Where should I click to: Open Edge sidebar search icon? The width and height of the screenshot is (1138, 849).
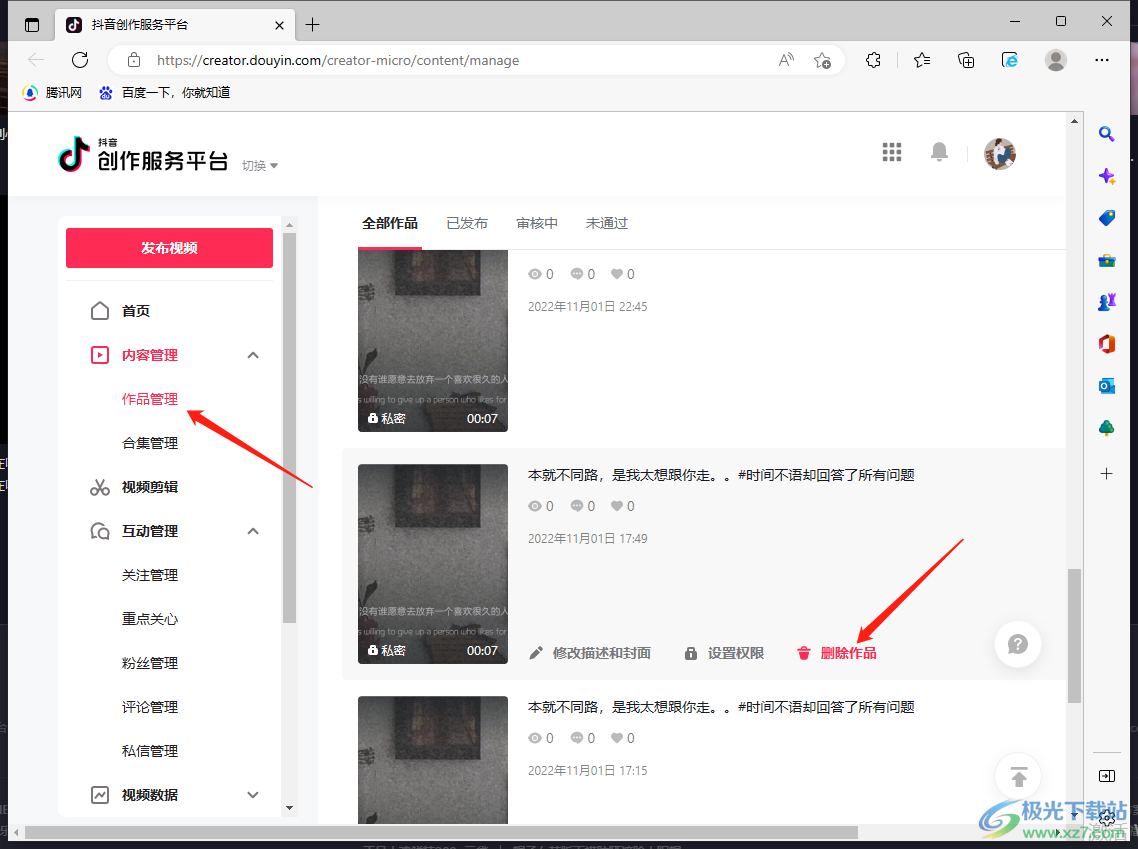1106,134
